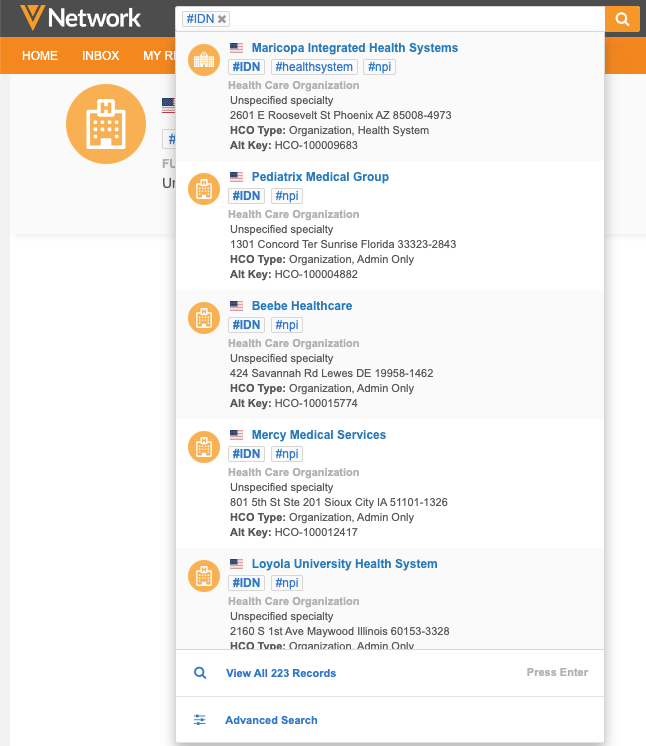Click magnifier icon beside View All Records
The height and width of the screenshot is (746, 646).
(200, 673)
